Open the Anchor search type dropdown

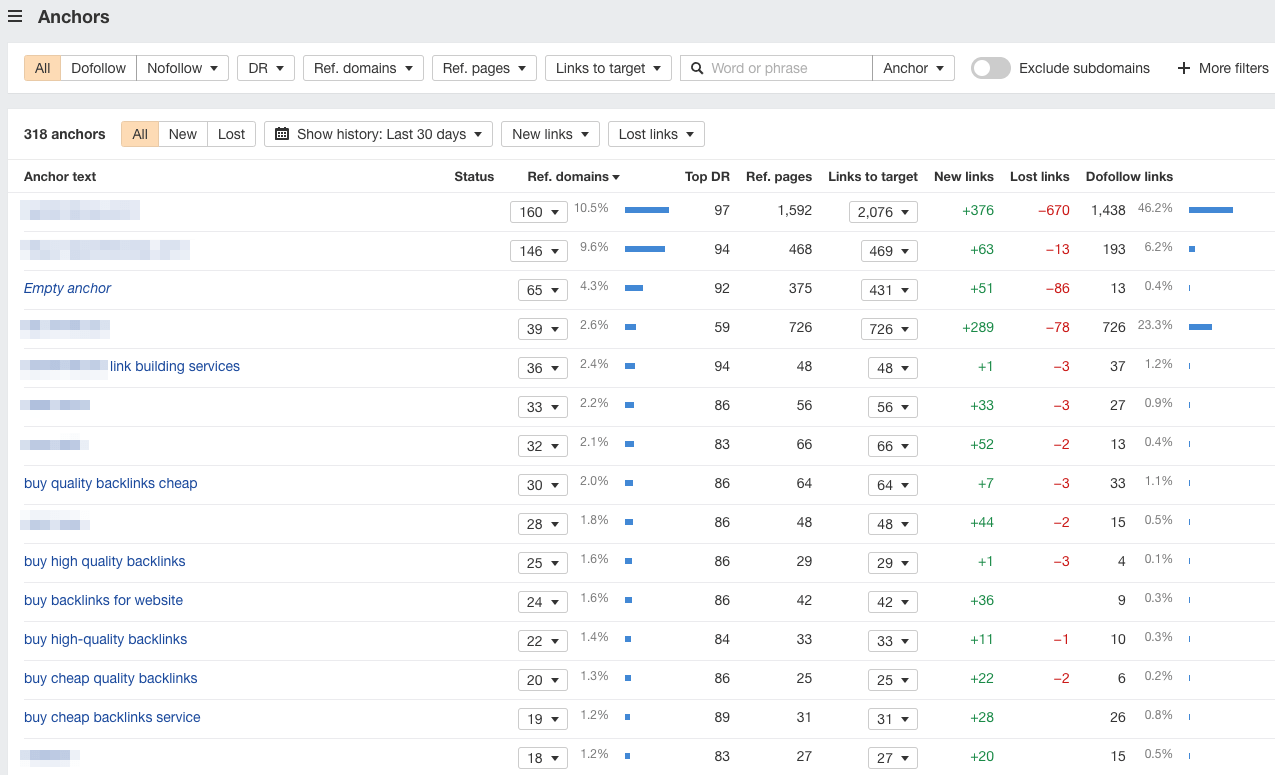912,68
